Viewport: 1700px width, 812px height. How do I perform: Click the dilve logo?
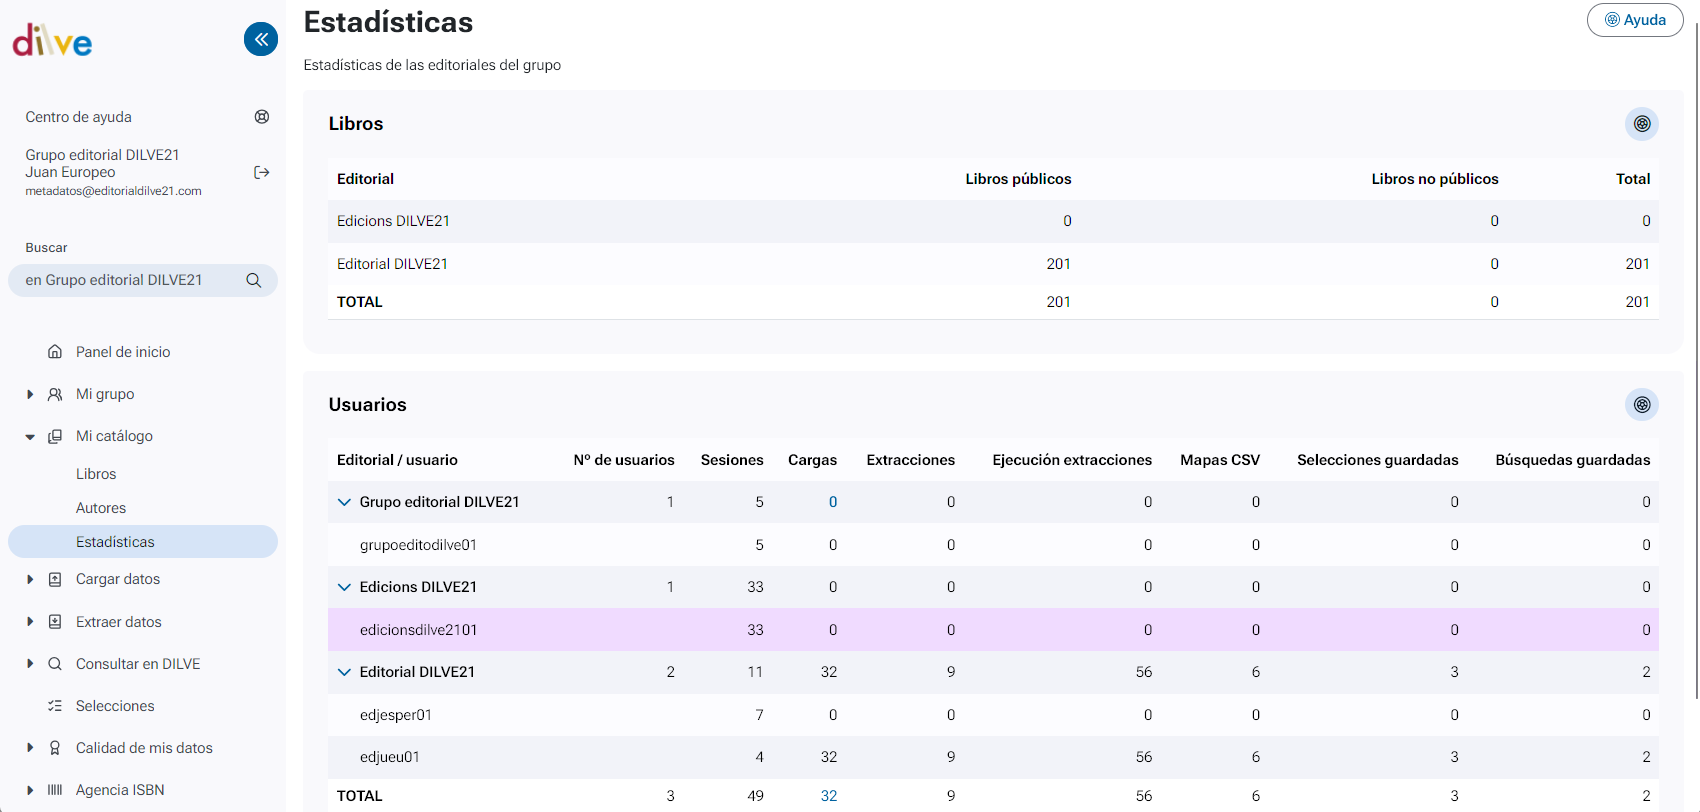[x=52, y=41]
